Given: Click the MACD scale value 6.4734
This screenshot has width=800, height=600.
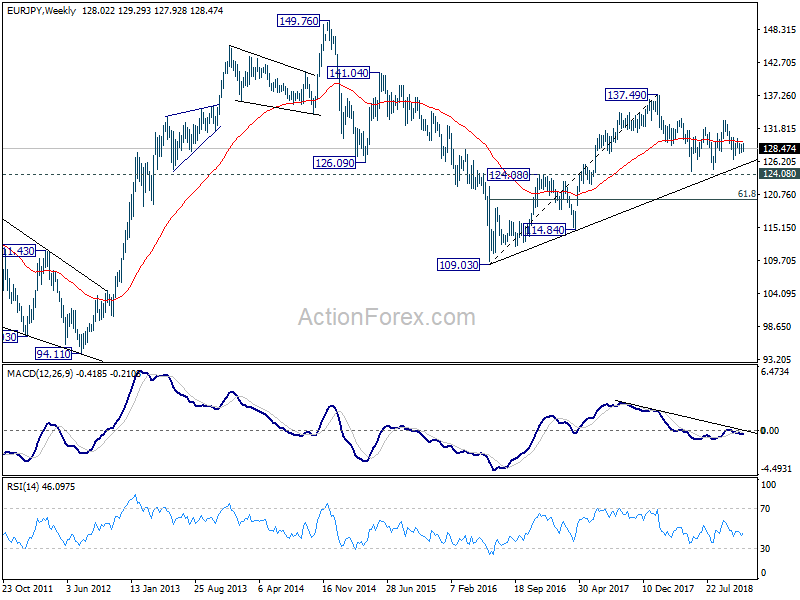Looking at the screenshot, I should [x=775, y=372].
